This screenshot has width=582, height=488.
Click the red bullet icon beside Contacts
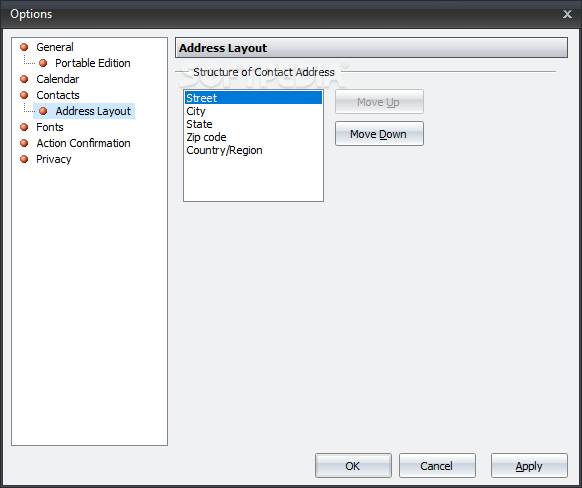tap(24, 95)
